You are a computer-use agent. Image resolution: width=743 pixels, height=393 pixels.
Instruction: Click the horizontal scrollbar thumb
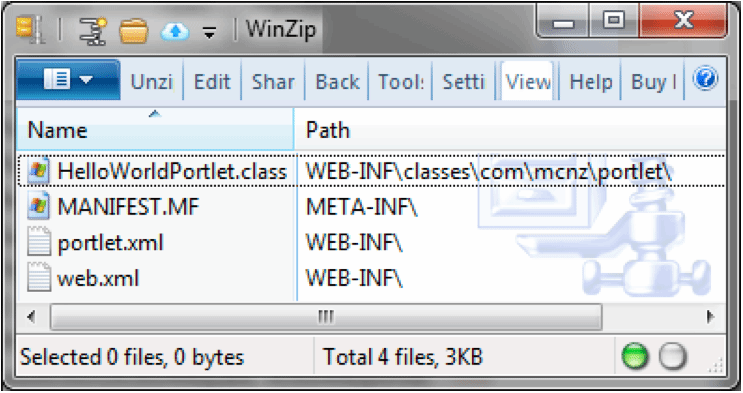pos(326,316)
